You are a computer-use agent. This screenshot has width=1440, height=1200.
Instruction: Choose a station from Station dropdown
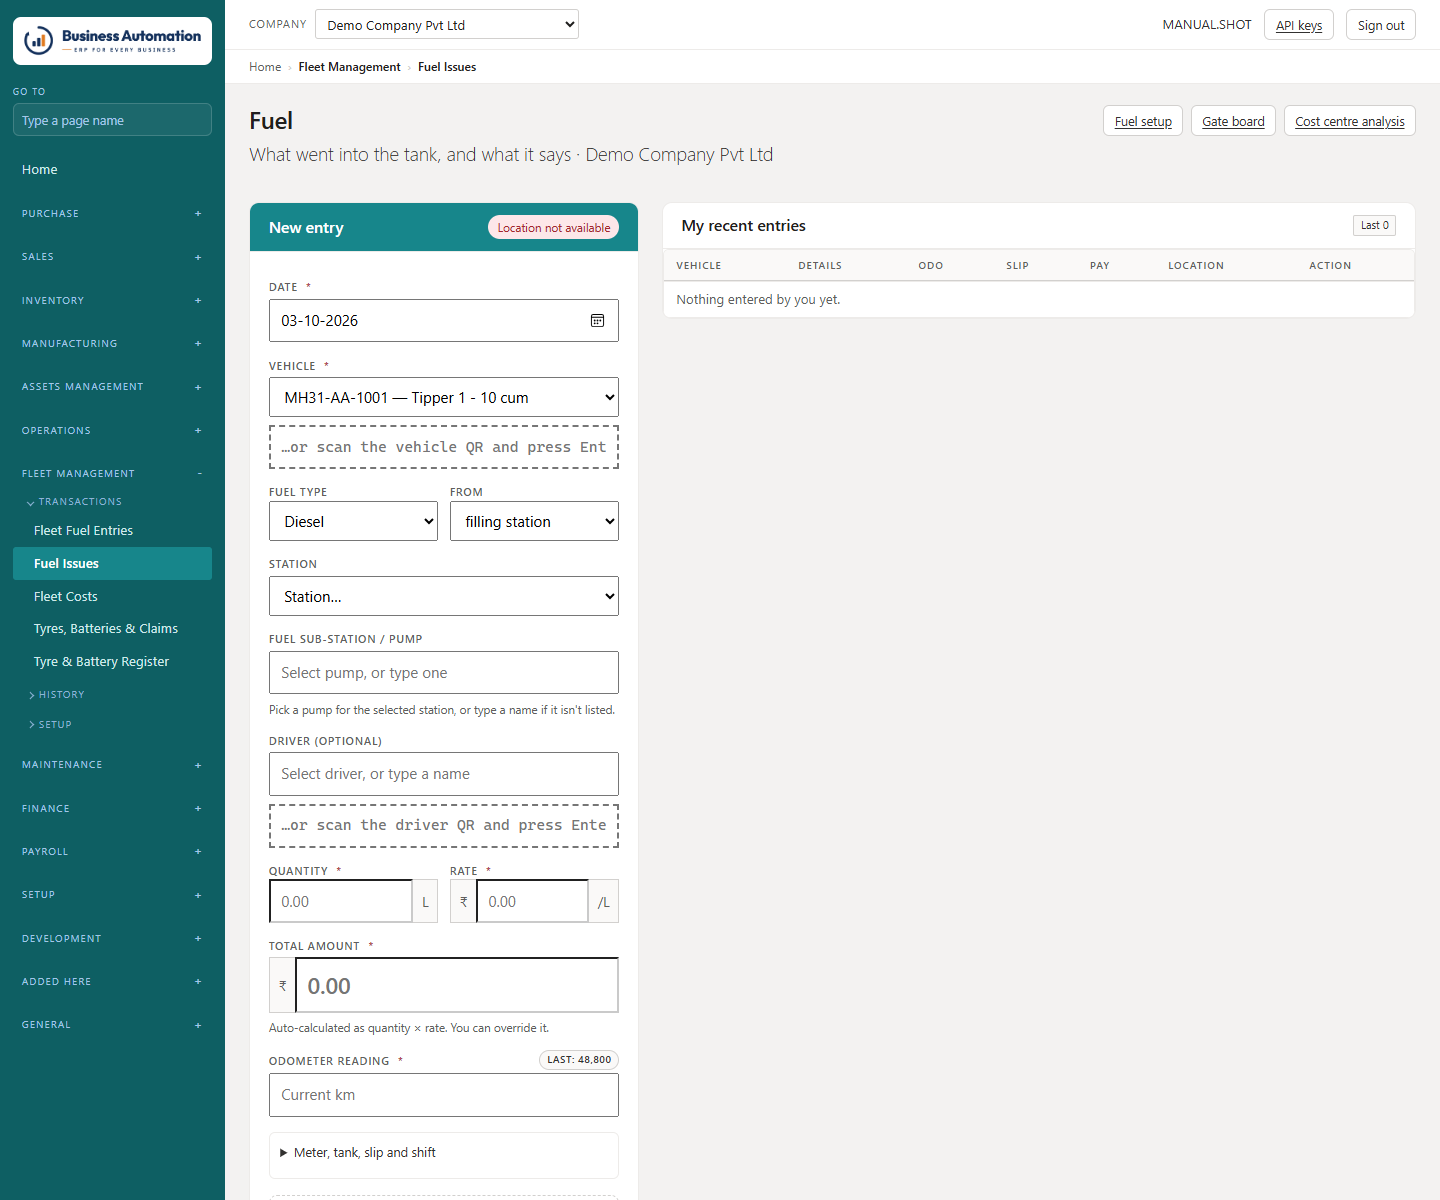(x=444, y=596)
